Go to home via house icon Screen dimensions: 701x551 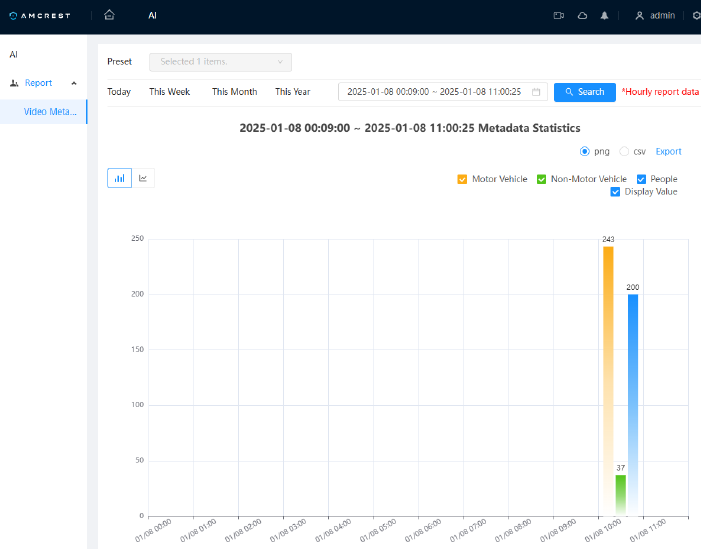click(x=109, y=15)
